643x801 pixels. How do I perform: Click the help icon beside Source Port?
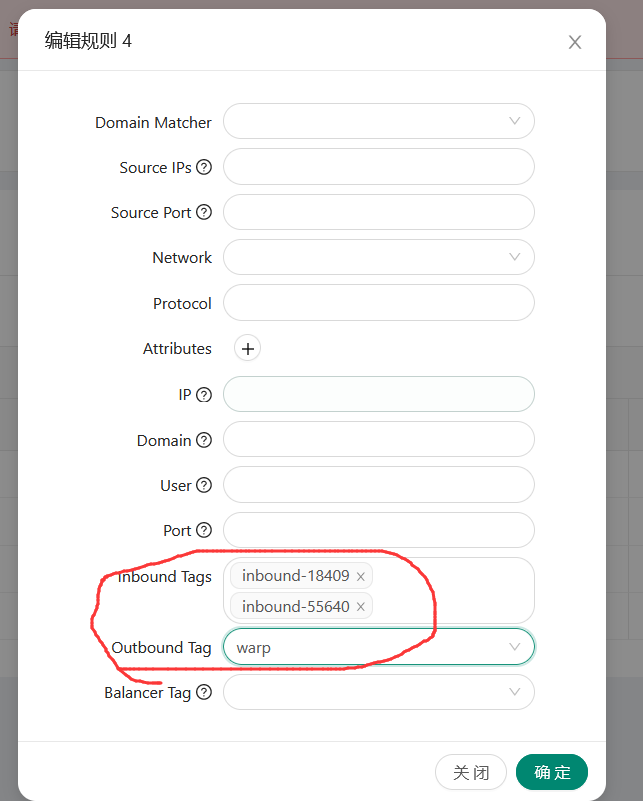[204, 213]
